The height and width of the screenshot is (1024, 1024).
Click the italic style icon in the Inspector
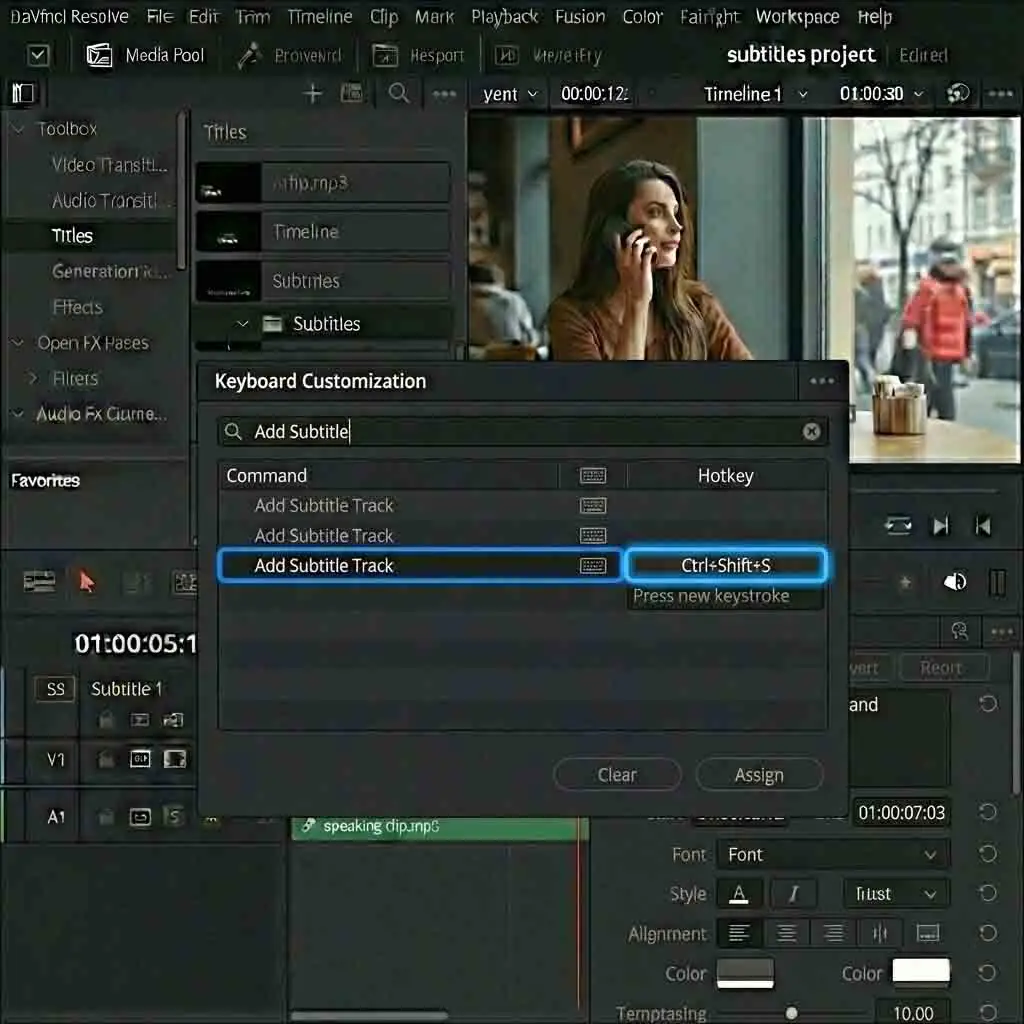(794, 893)
